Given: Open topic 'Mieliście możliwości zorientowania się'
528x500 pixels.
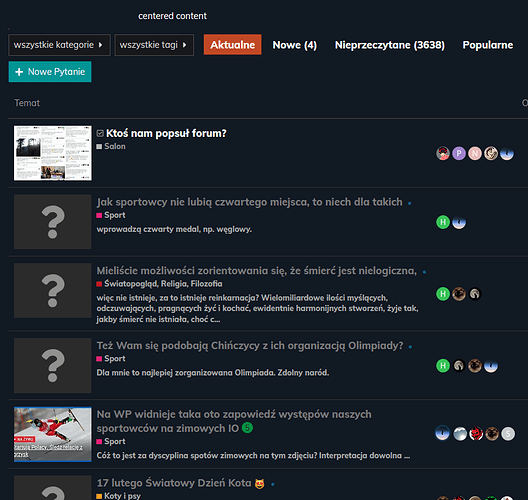Looking at the screenshot, I should coord(257,270).
